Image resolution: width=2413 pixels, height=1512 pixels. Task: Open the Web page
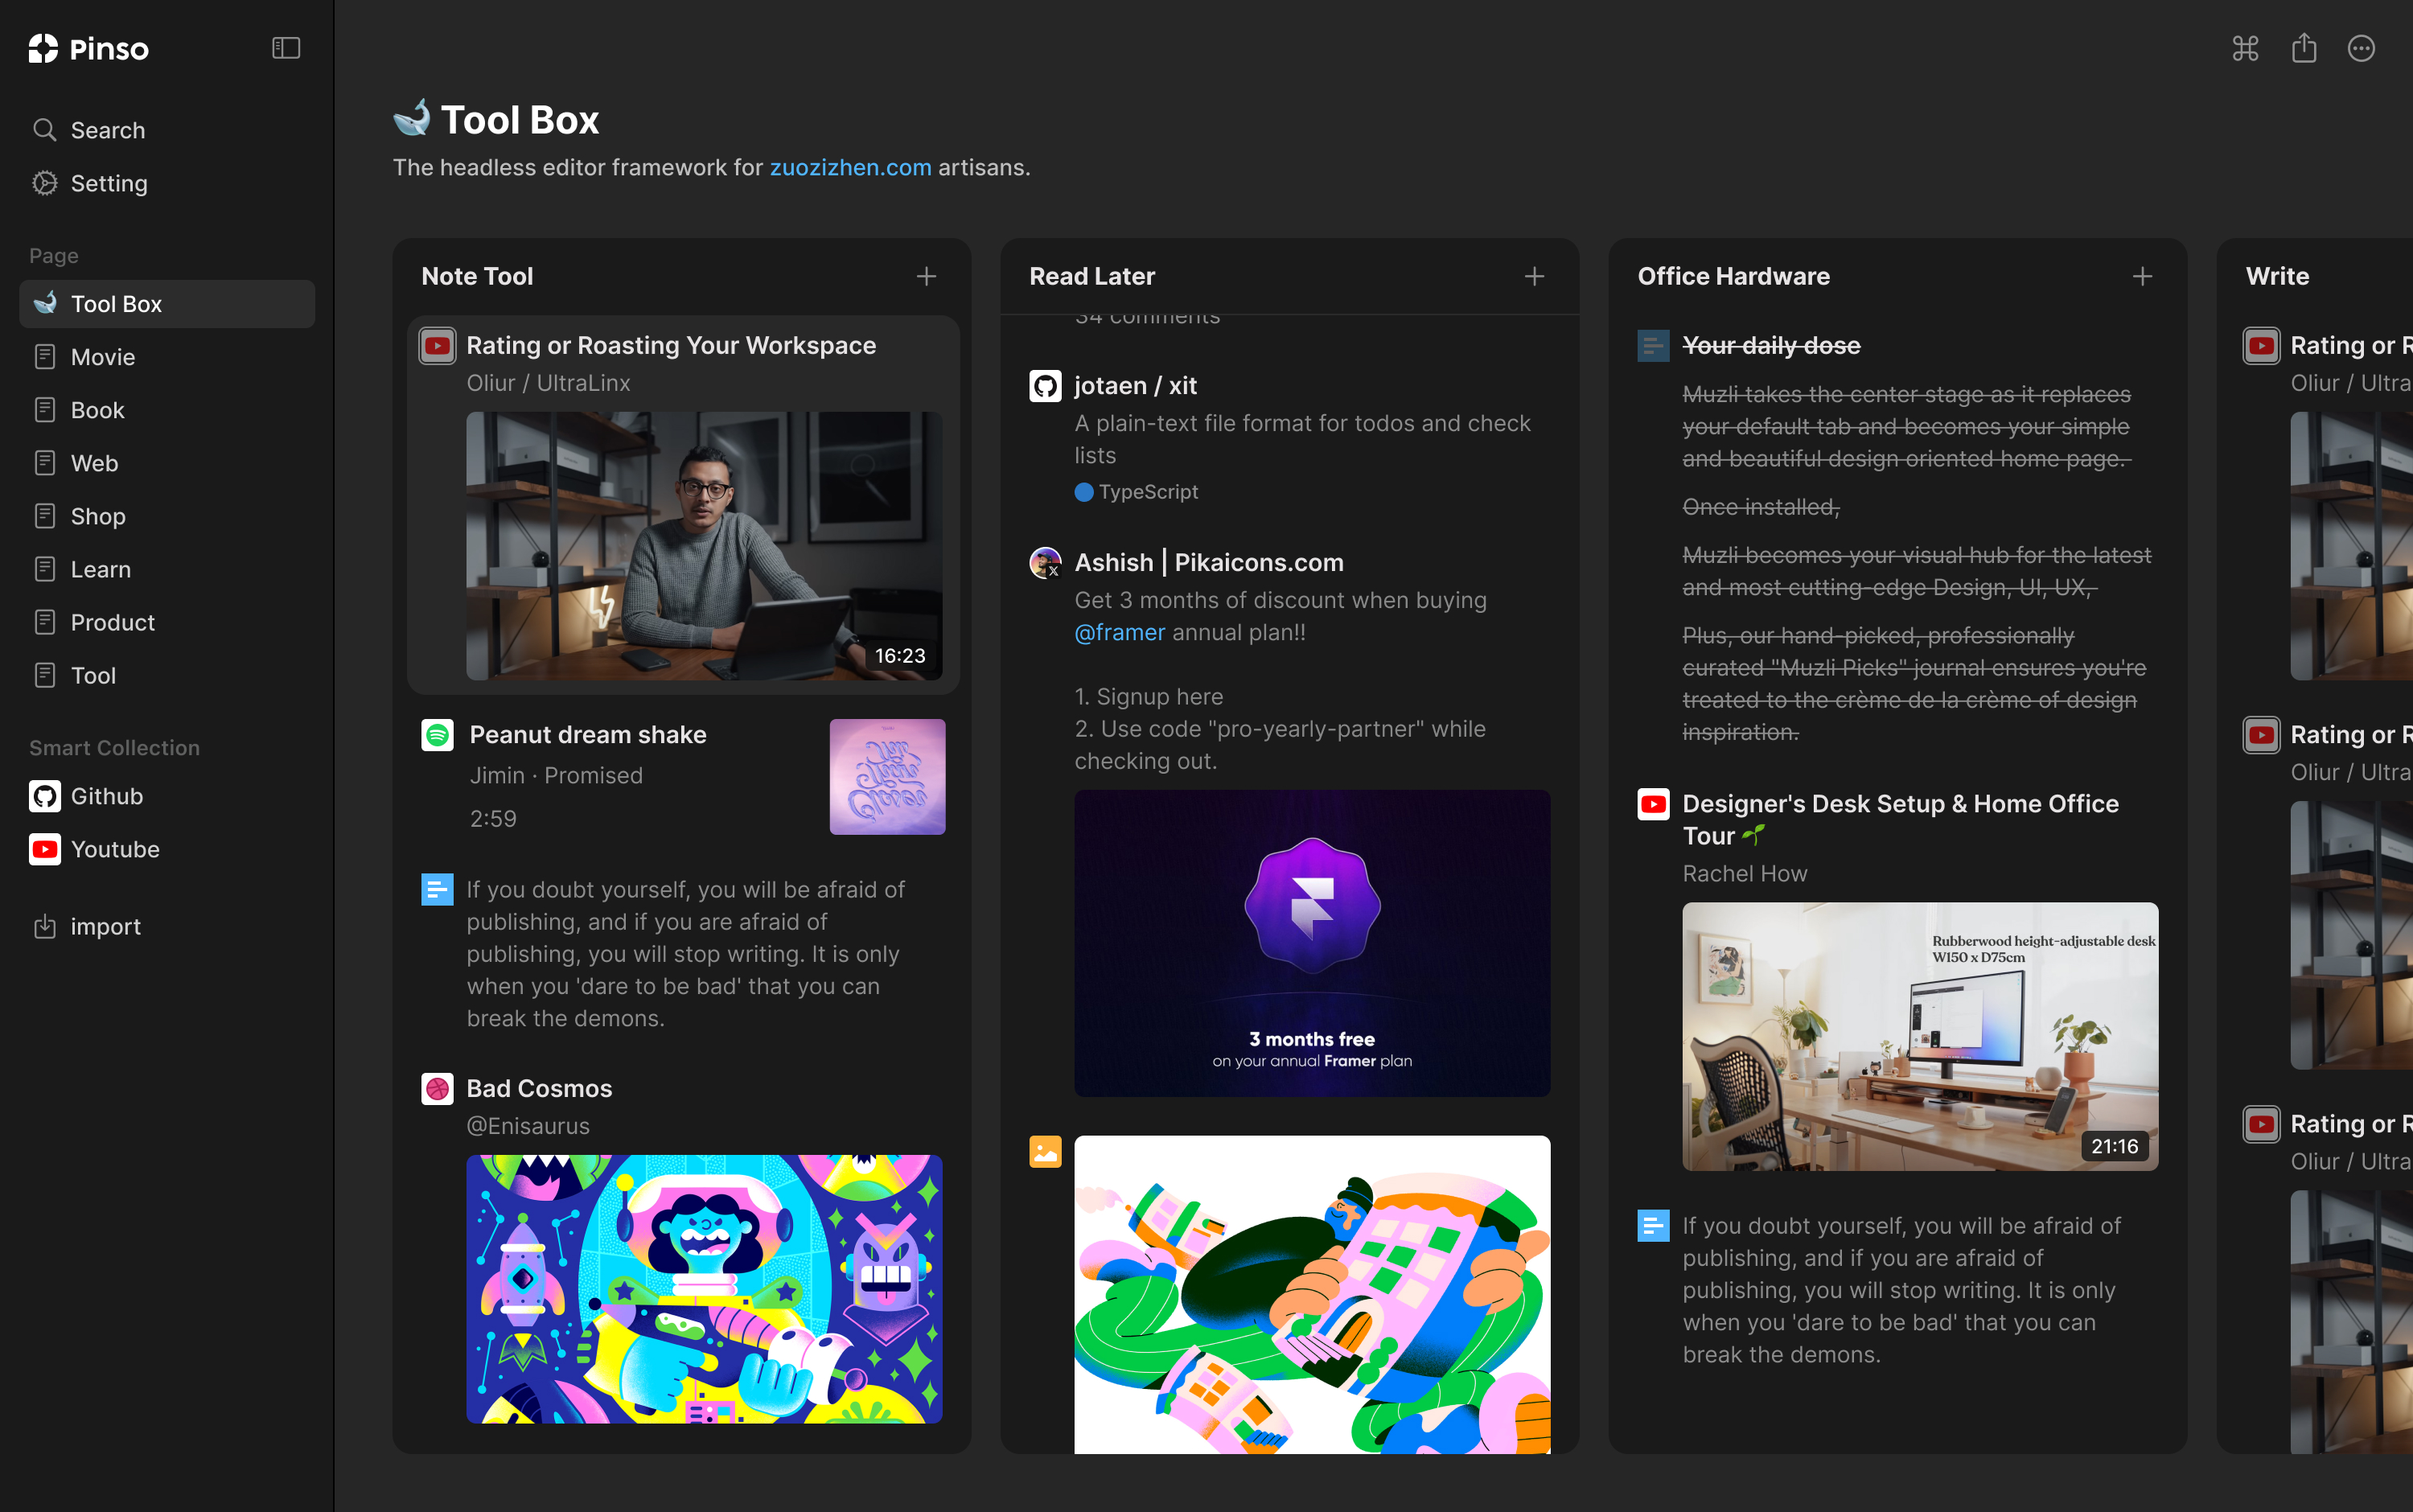tap(167, 463)
